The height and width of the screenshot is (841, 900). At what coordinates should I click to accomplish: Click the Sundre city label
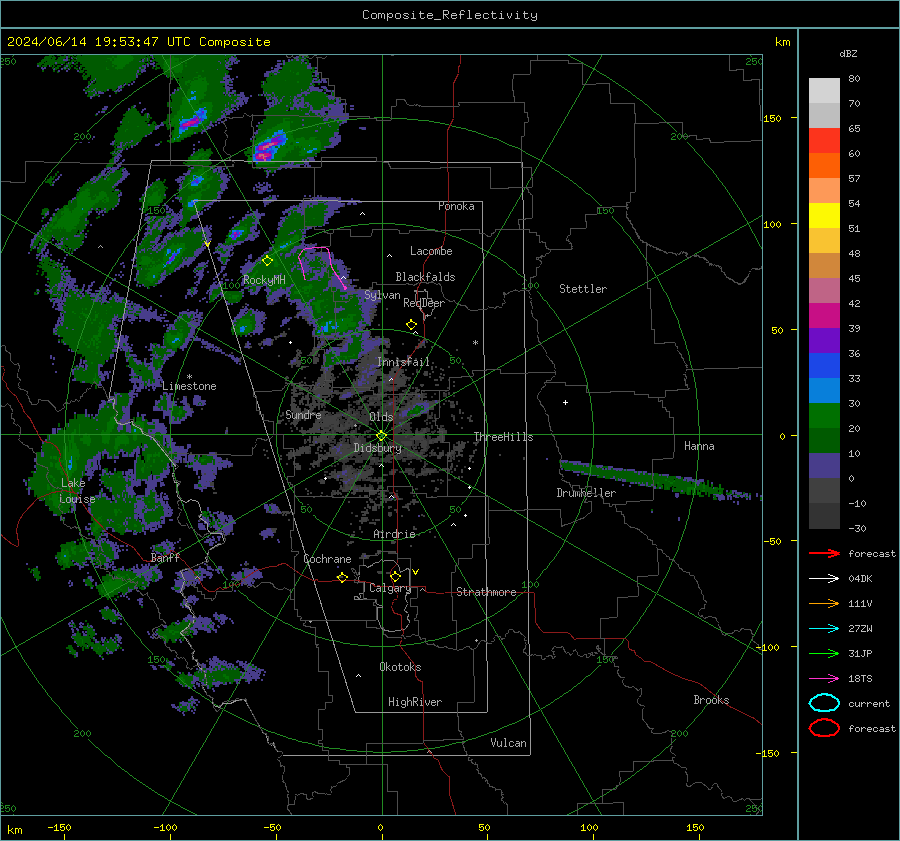pos(303,415)
